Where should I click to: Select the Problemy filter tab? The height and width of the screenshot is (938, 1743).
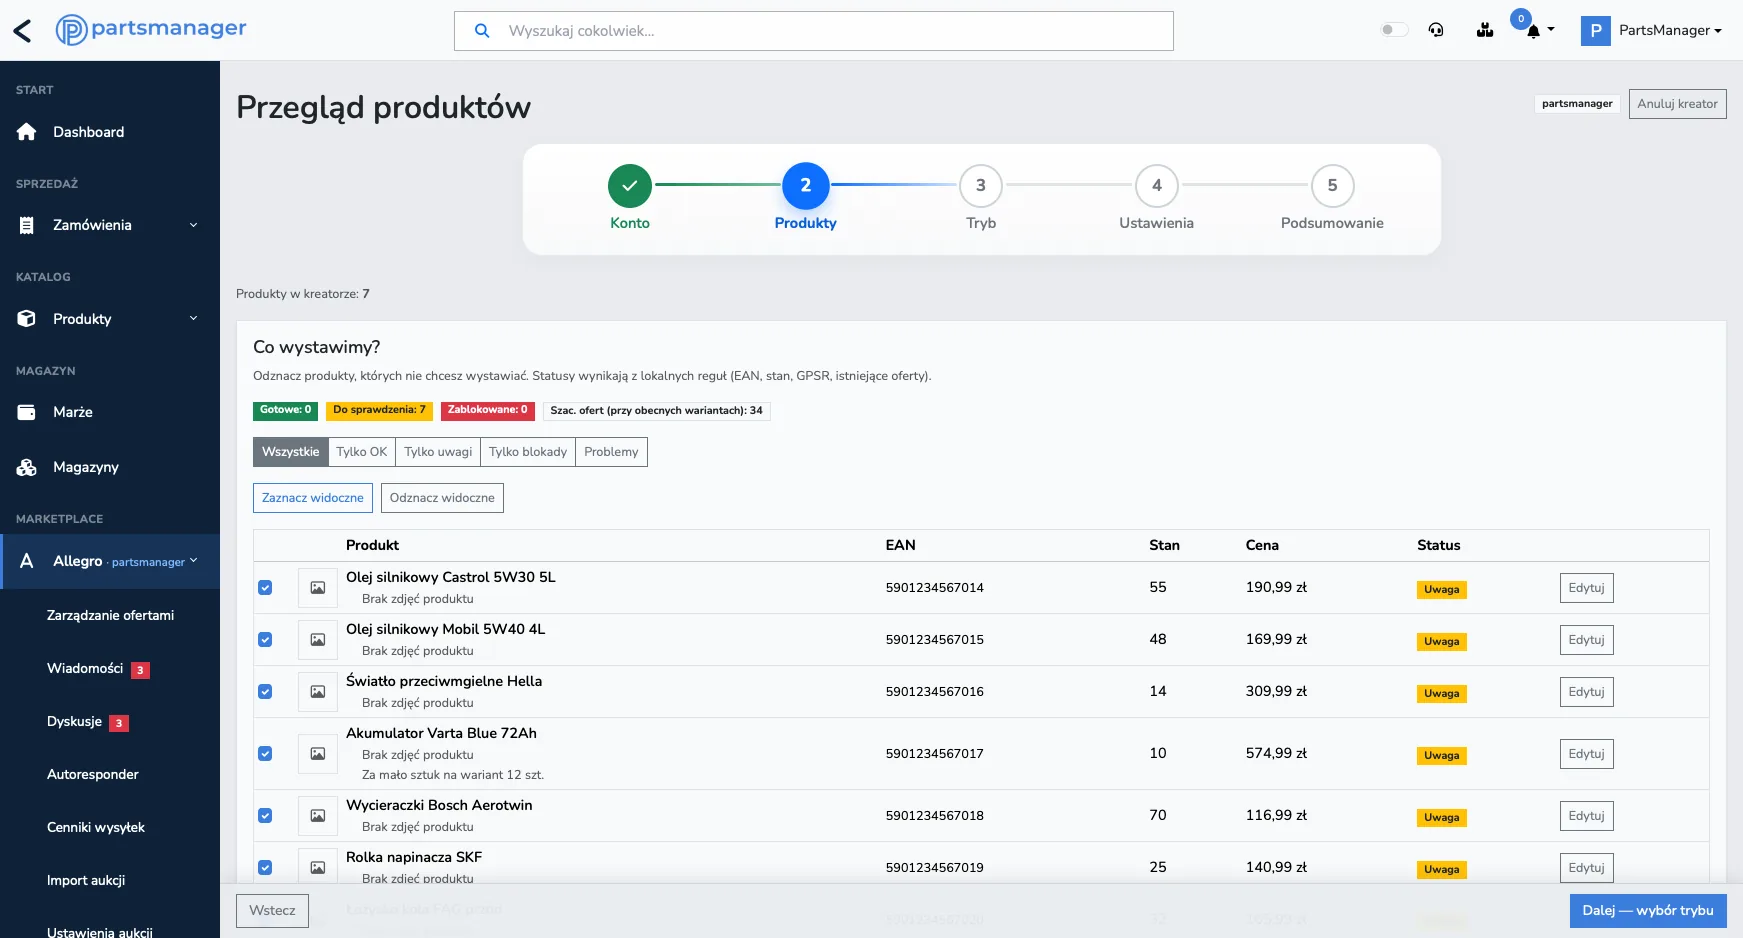click(x=611, y=452)
